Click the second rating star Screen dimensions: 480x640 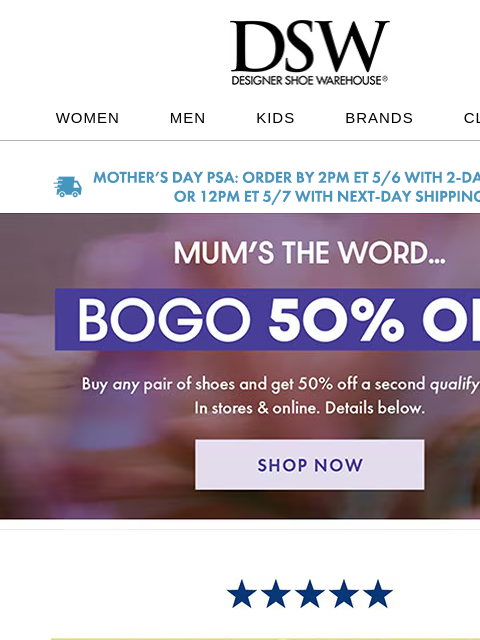[x=276, y=594]
